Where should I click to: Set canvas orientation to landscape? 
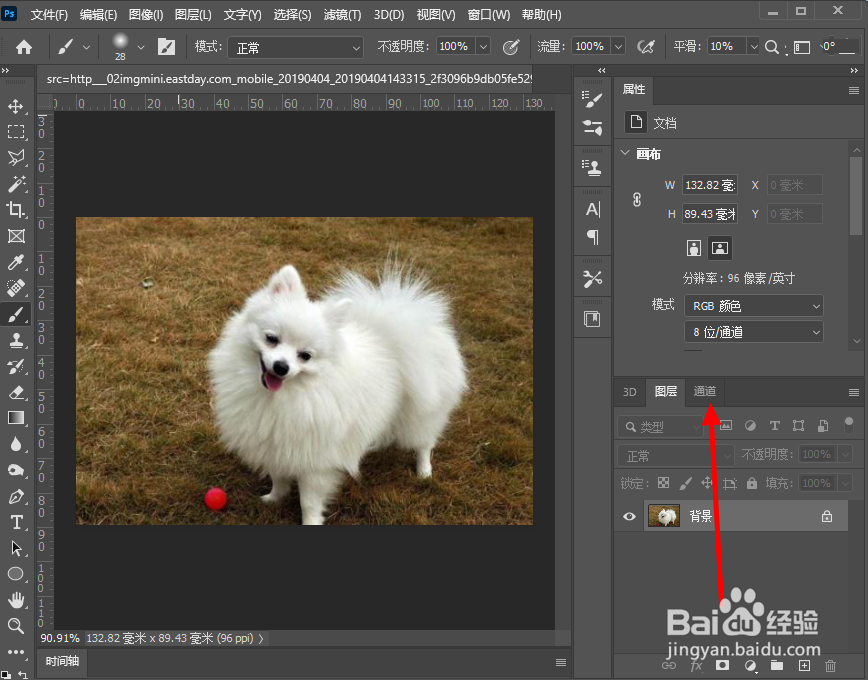click(720, 248)
